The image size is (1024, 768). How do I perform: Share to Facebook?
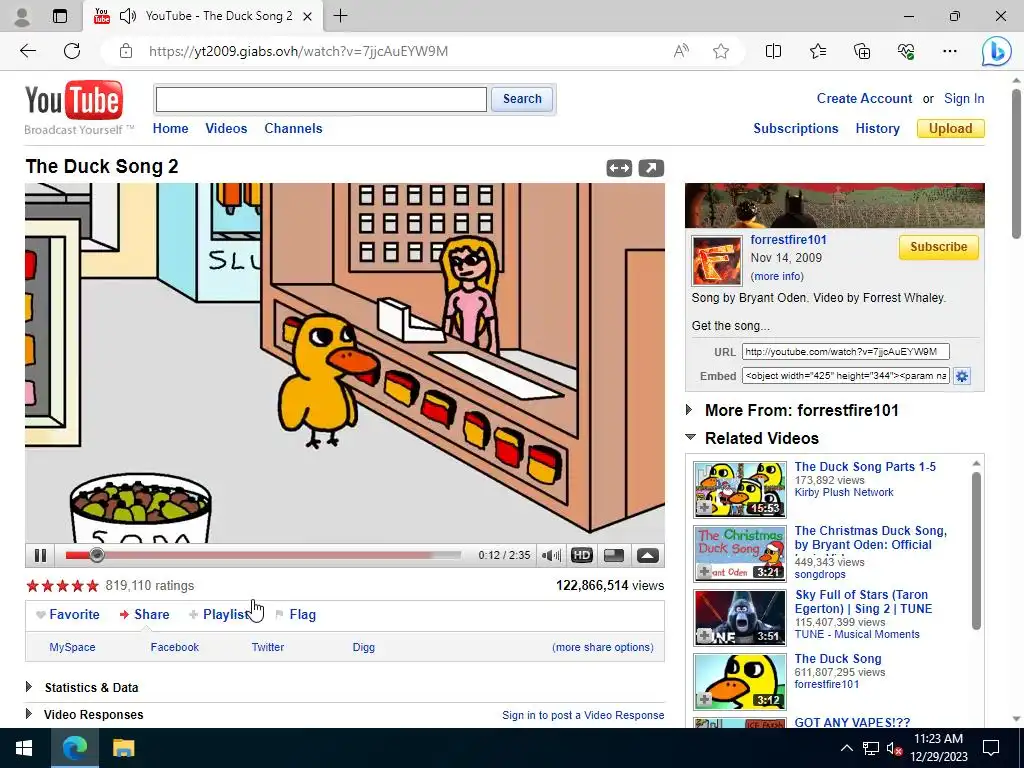click(x=174, y=647)
